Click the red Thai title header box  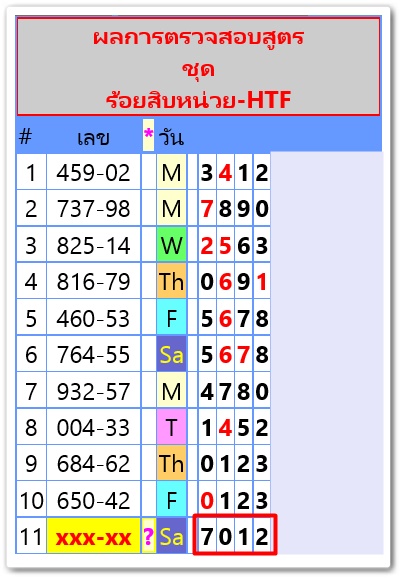(x=198, y=67)
